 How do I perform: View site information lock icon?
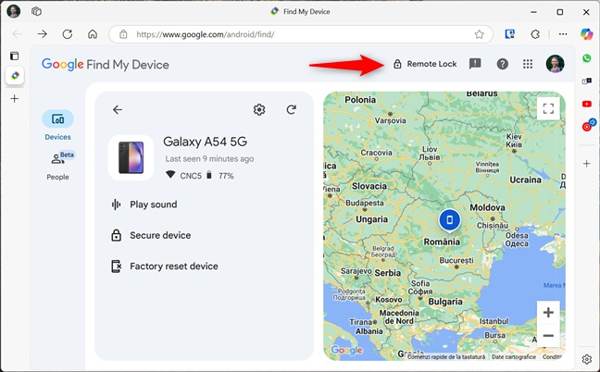[x=123, y=34]
